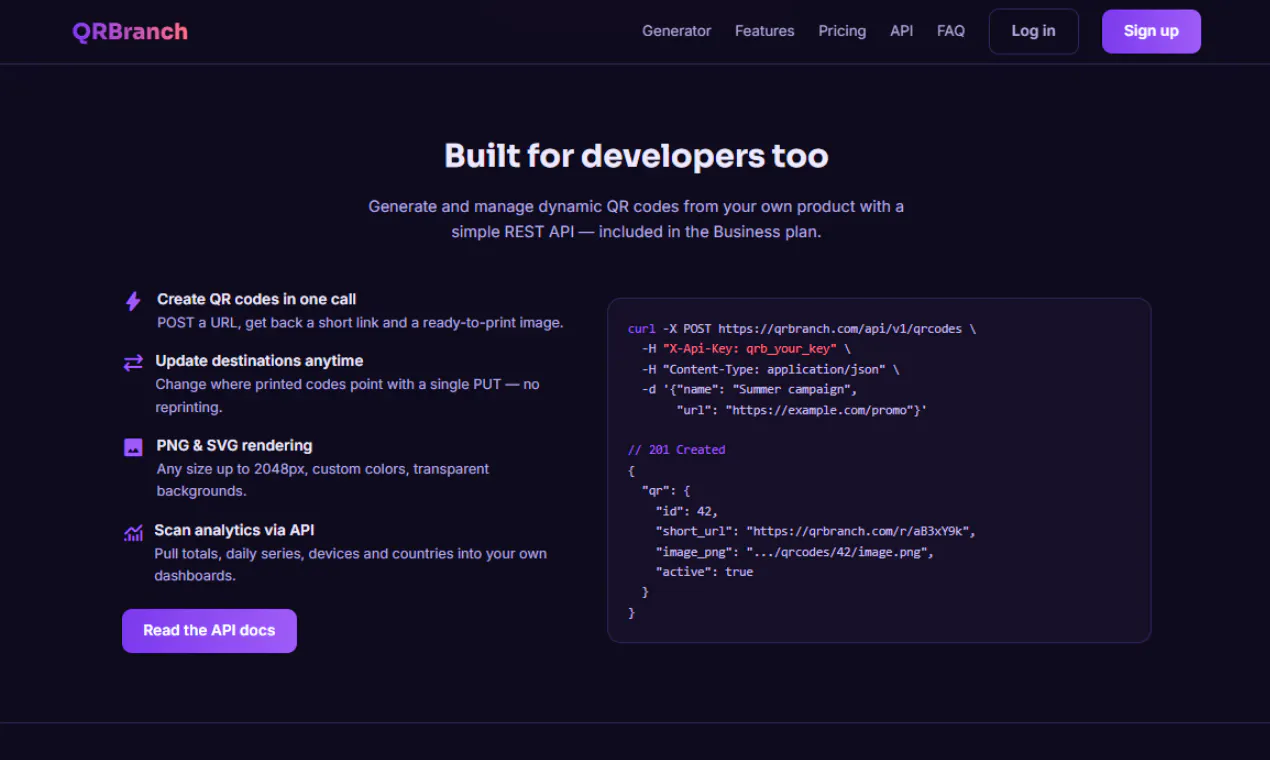1270x760 pixels.
Task: Click the swap arrows icon beside Update destinations
Action: click(133, 363)
